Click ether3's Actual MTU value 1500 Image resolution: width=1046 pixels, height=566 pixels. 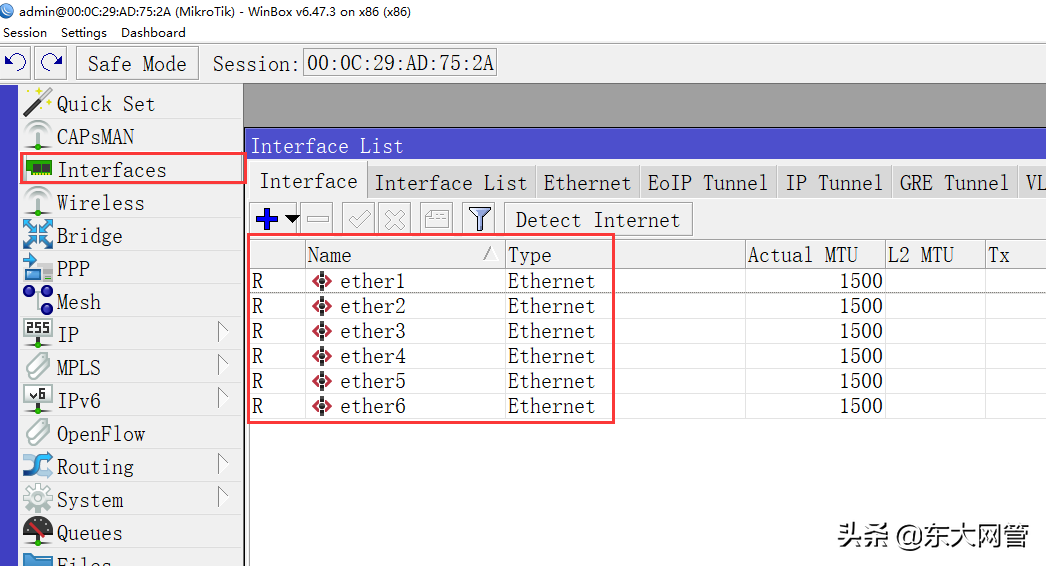(861, 331)
